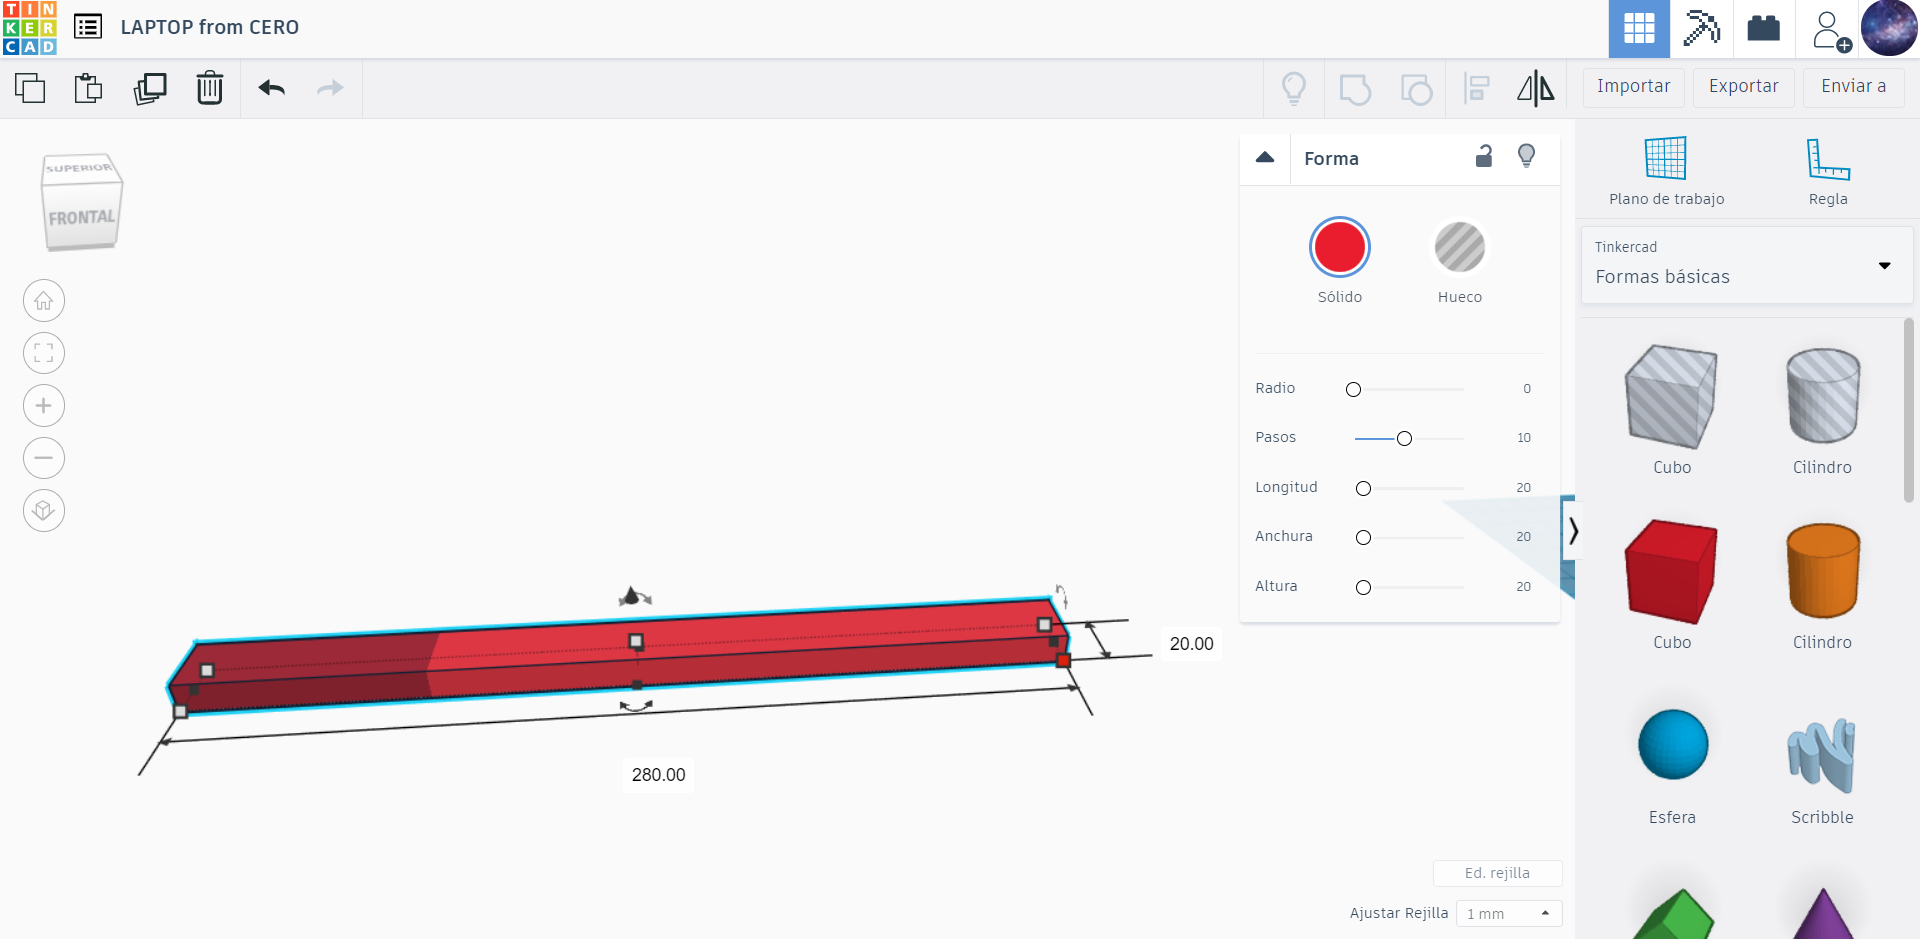Click the Duplicate and repeat icon

[150, 88]
